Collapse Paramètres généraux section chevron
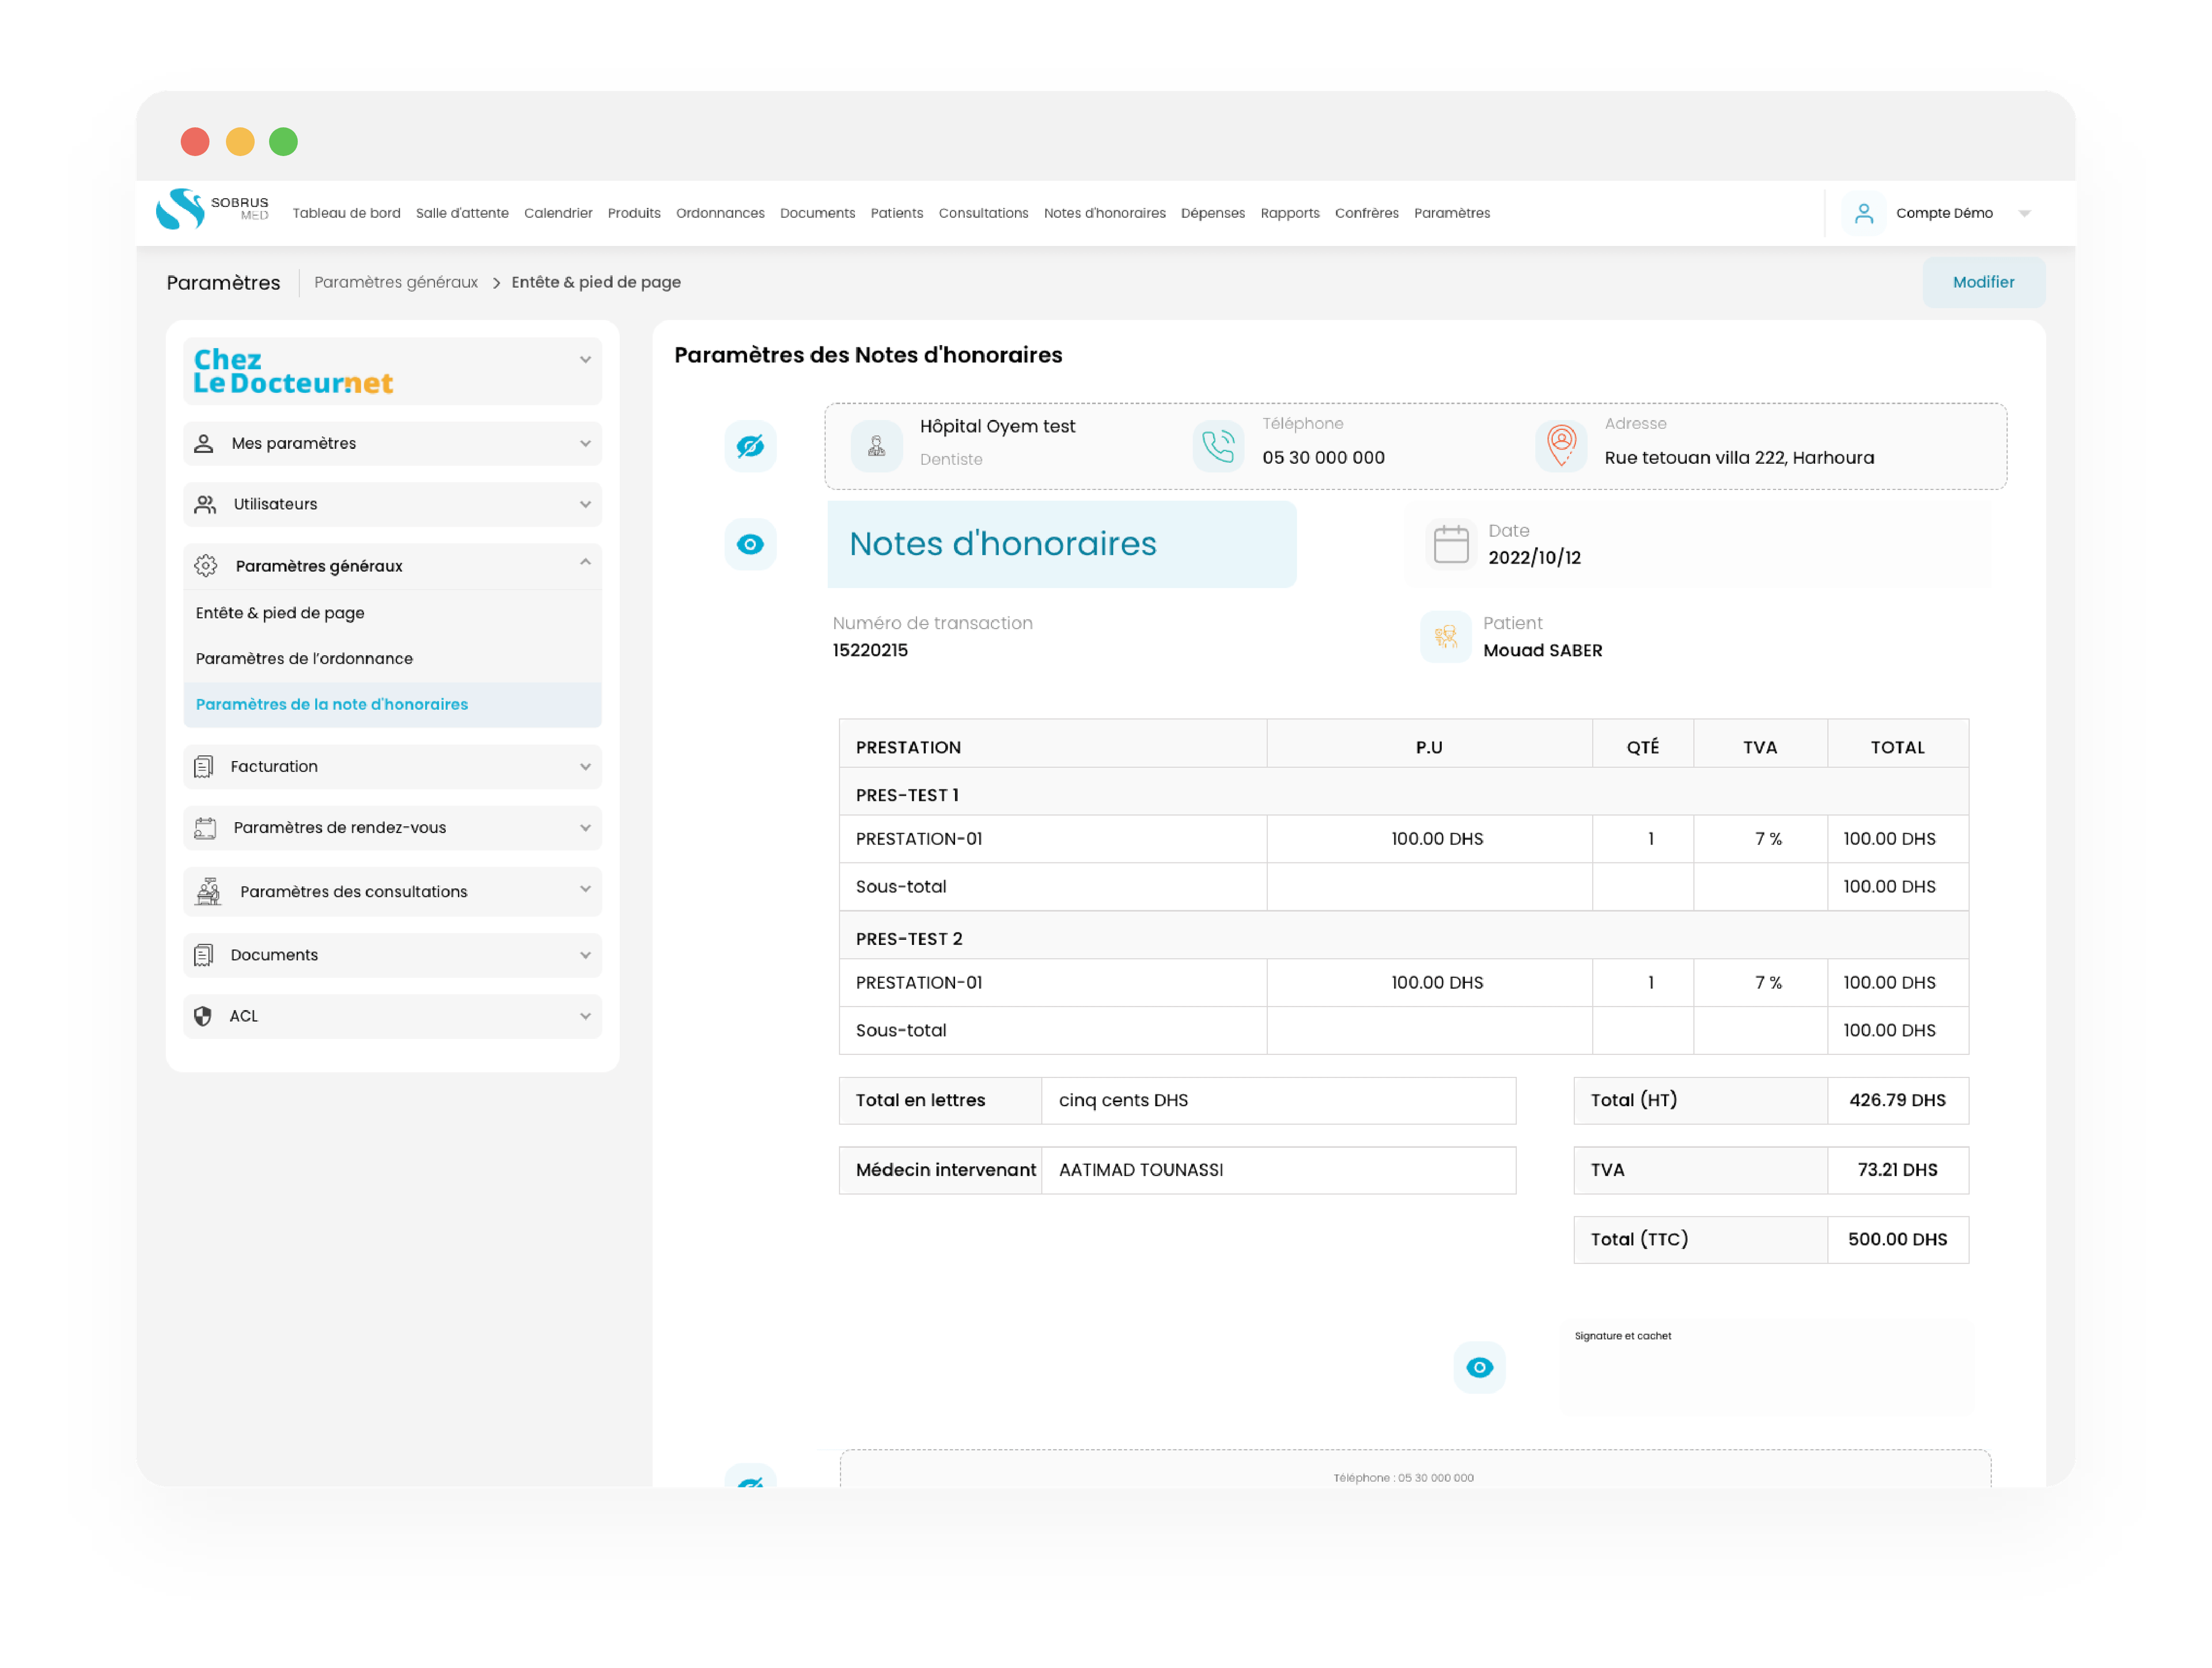 tap(585, 562)
